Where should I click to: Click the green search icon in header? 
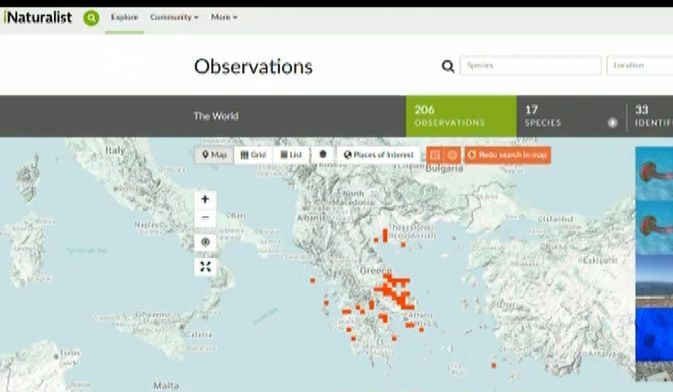click(91, 18)
